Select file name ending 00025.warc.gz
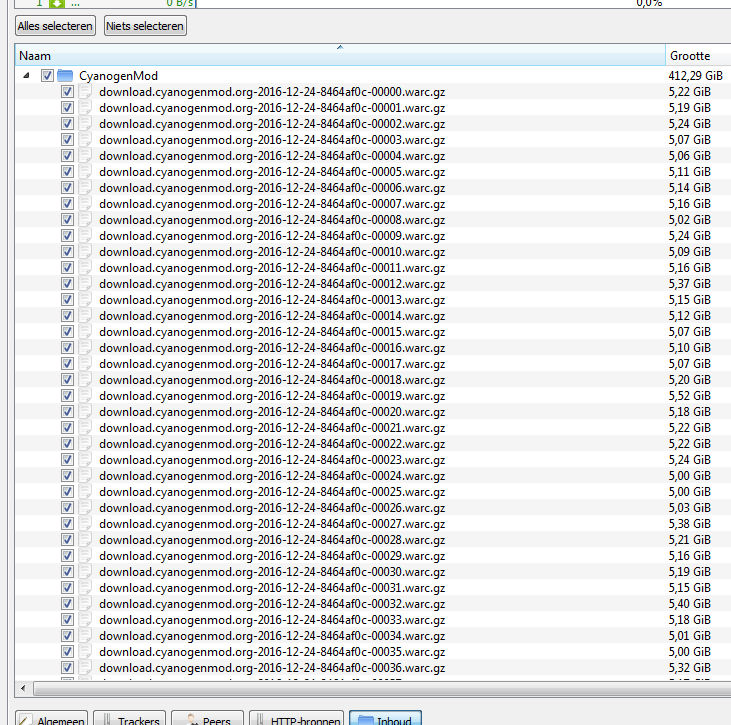Viewport: 731px width, 725px height. tap(272, 492)
